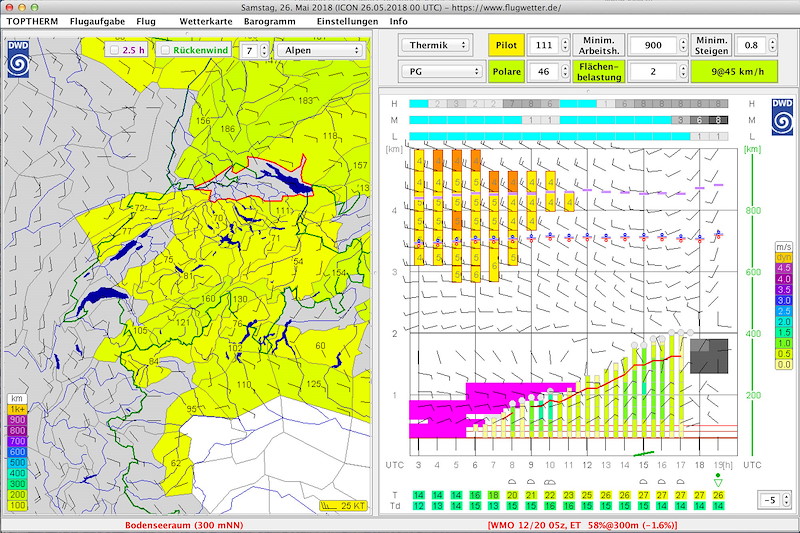This screenshot has height=533, width=800.
Task: Open the Flug menu
Action: coord(146,21)
